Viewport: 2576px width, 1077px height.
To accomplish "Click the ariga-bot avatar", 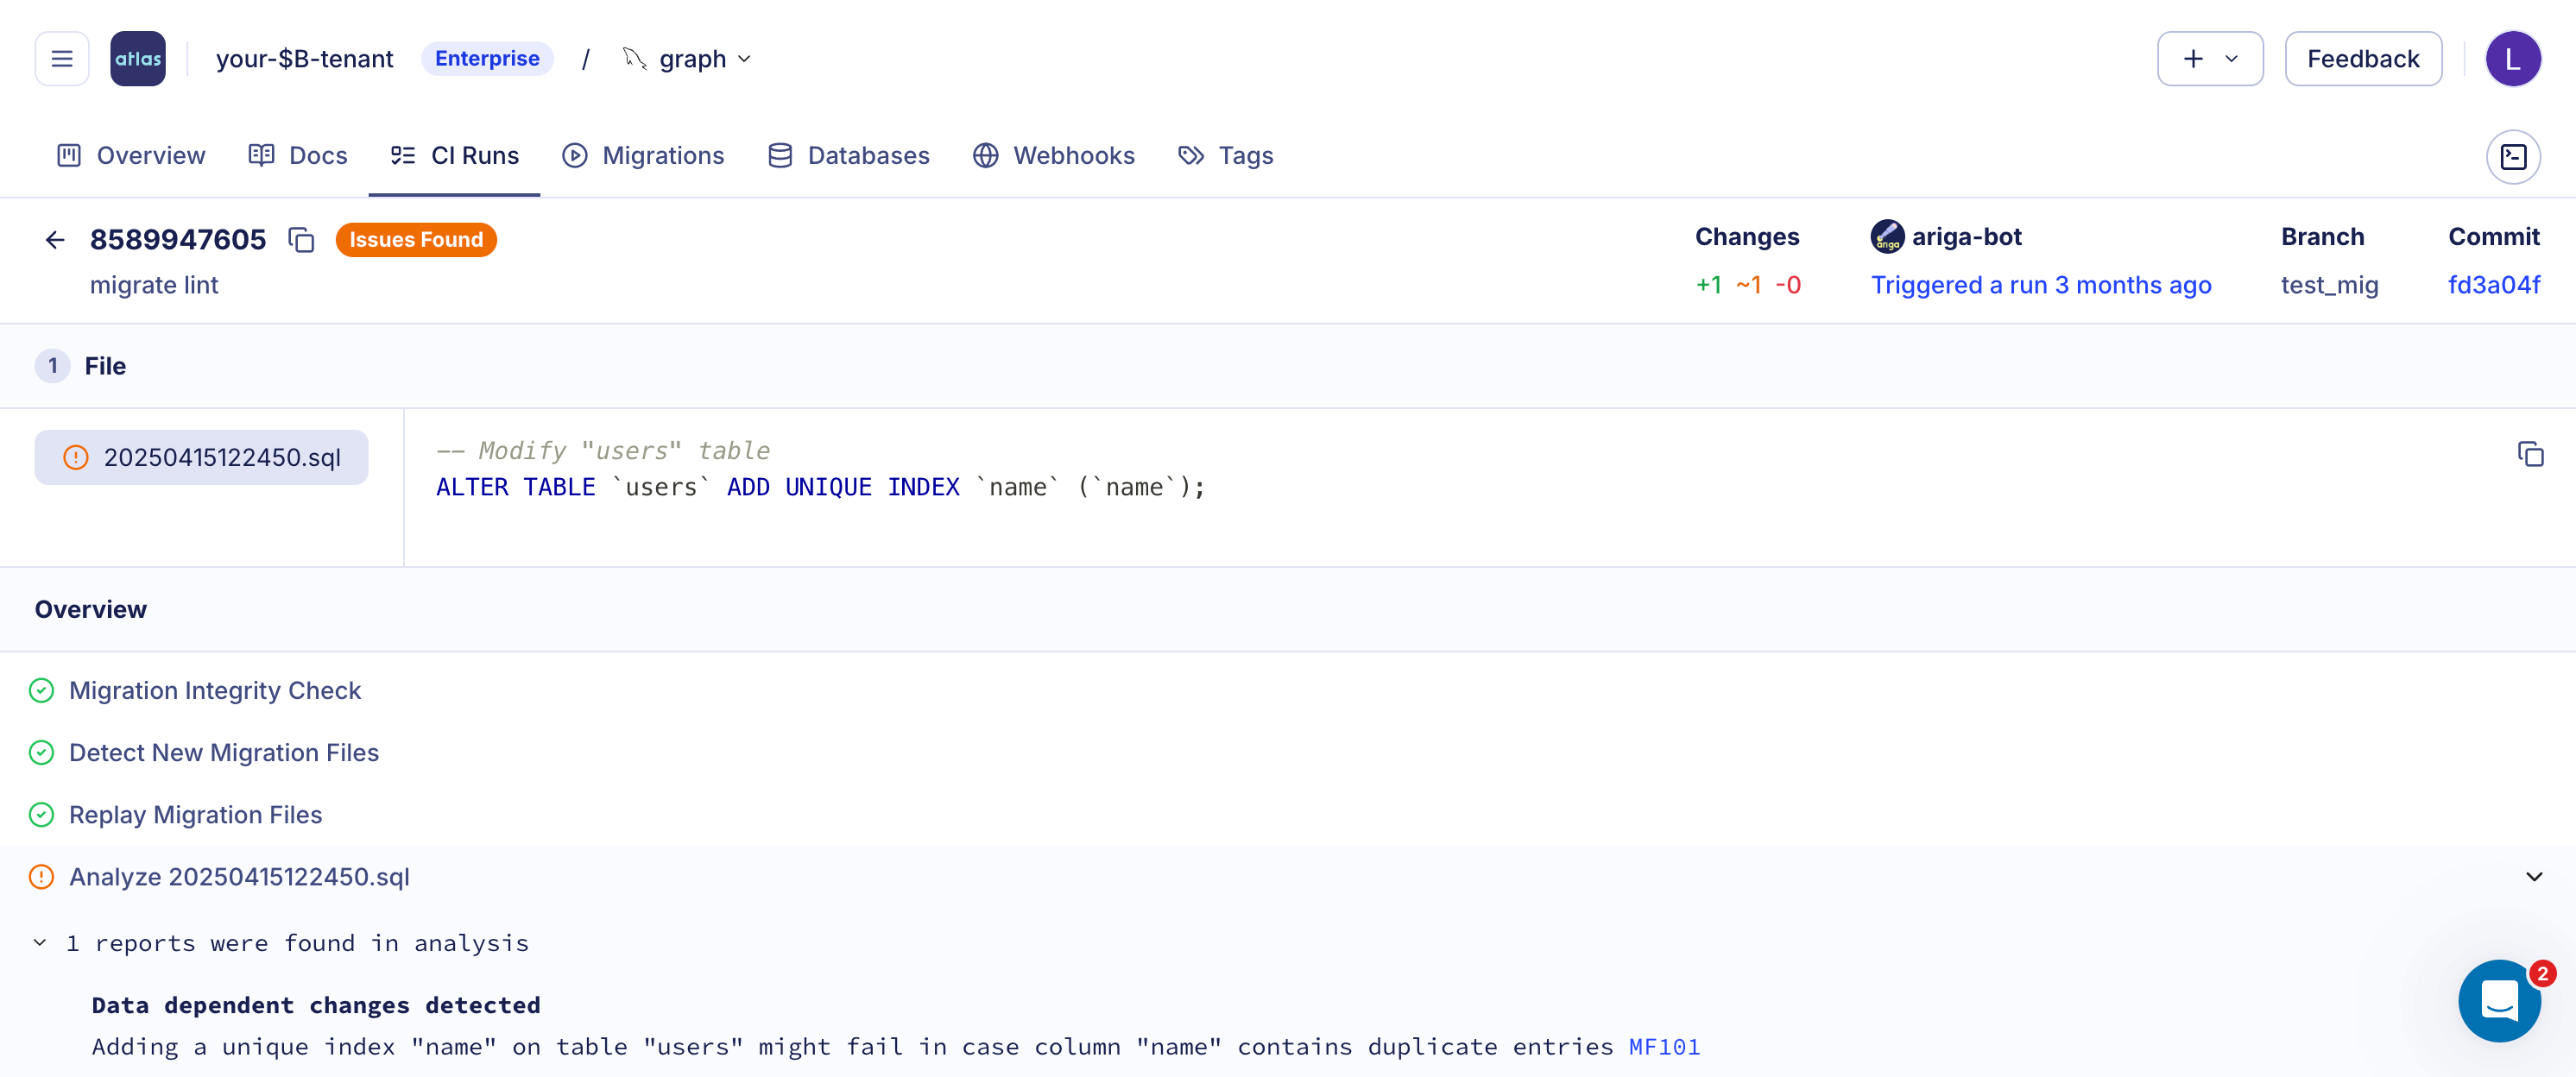I will pyautogui.click(x=1886, y=237).
